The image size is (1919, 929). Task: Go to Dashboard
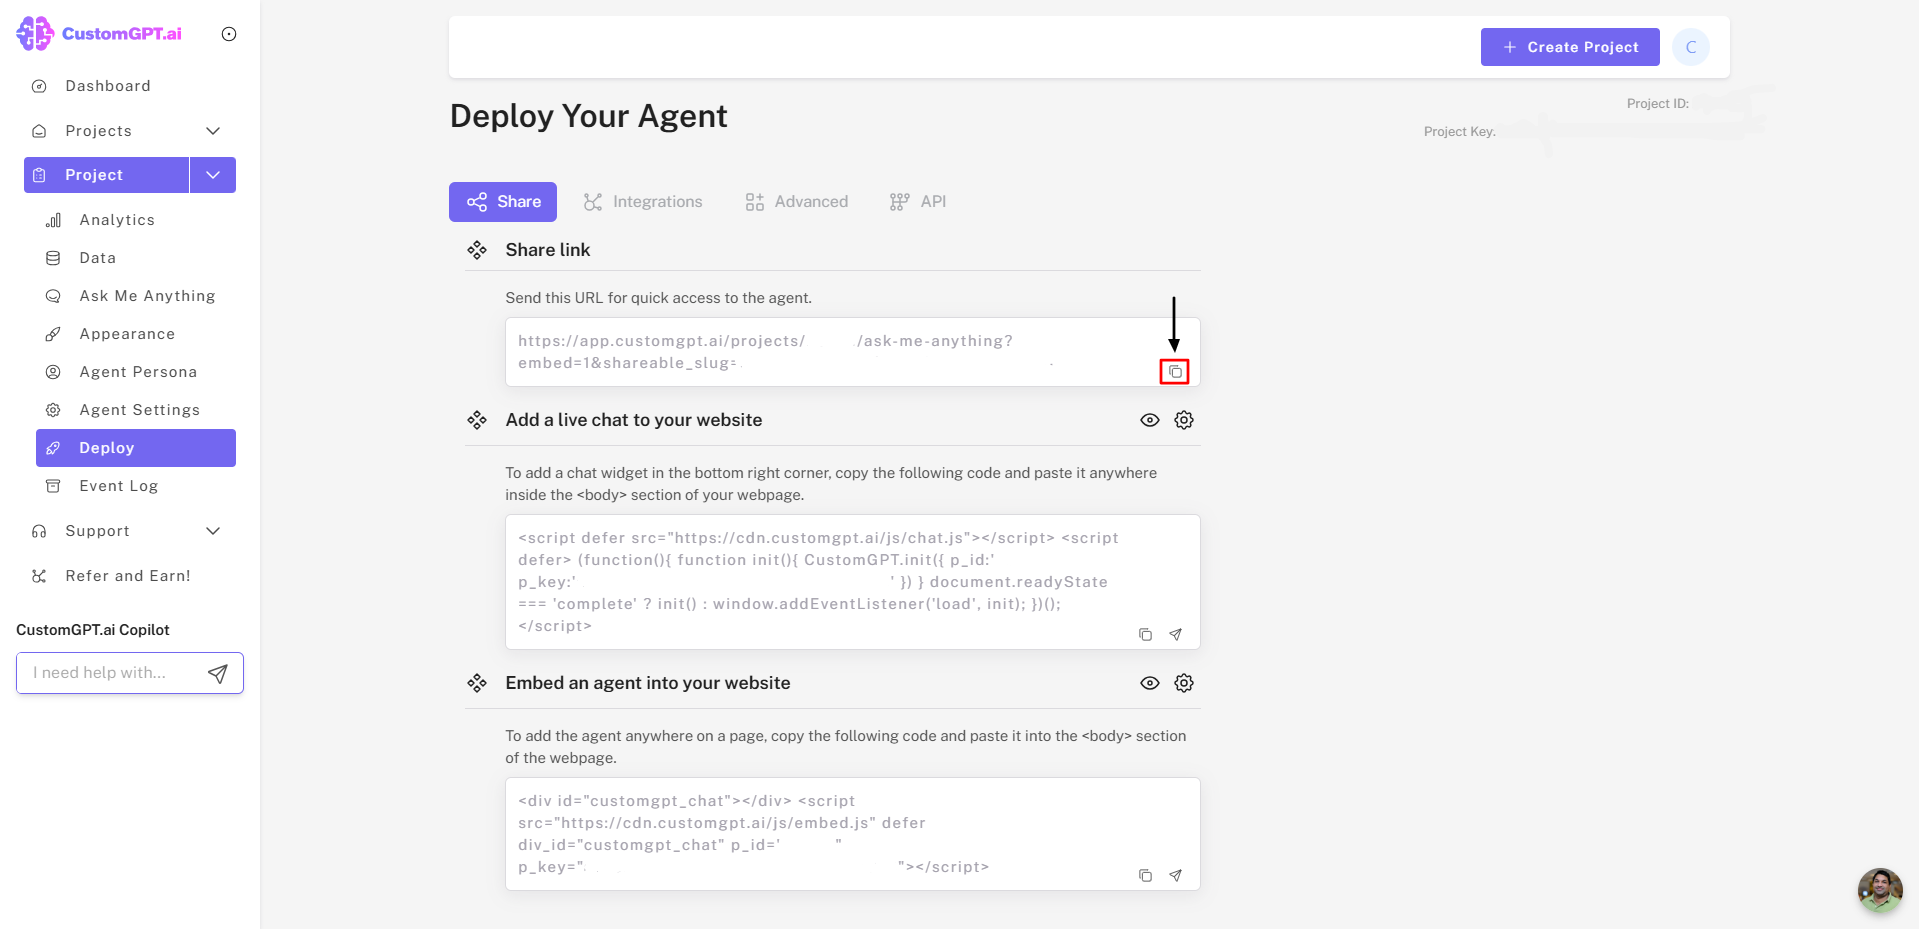pos(108,86)
